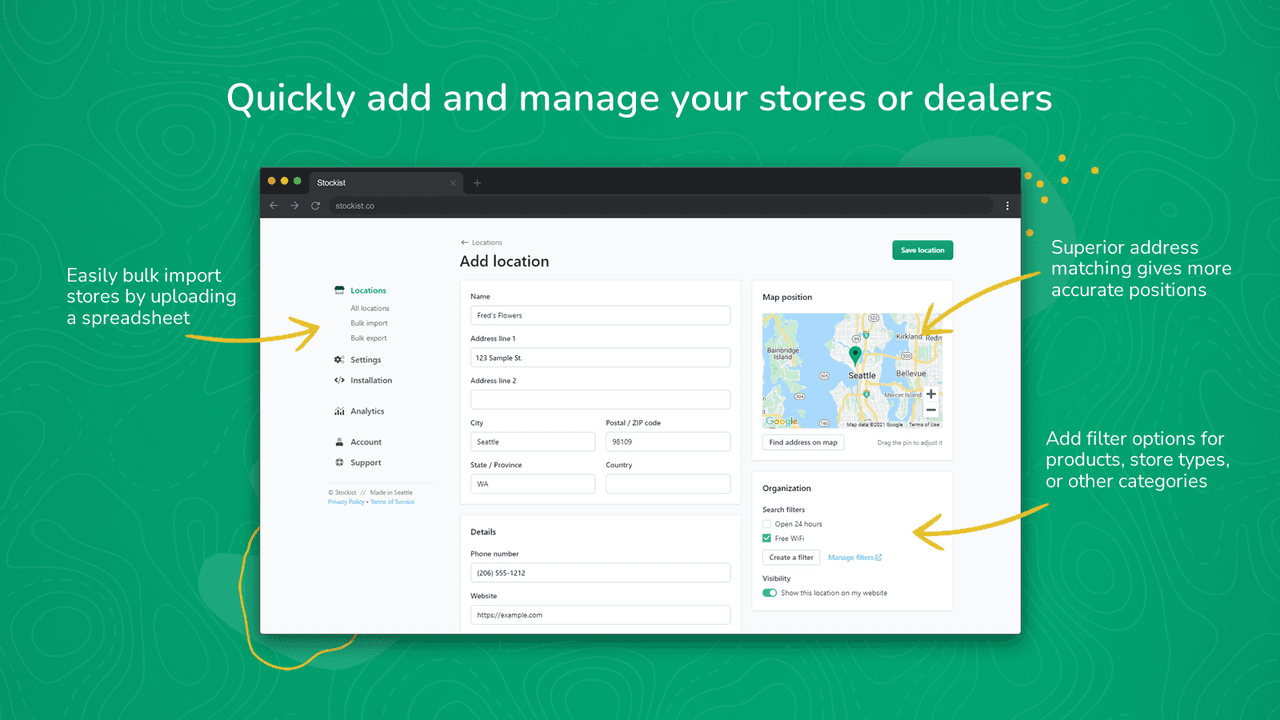Click the map Terms of Use link
1280x720 pixels.
[x=924, y=424]
